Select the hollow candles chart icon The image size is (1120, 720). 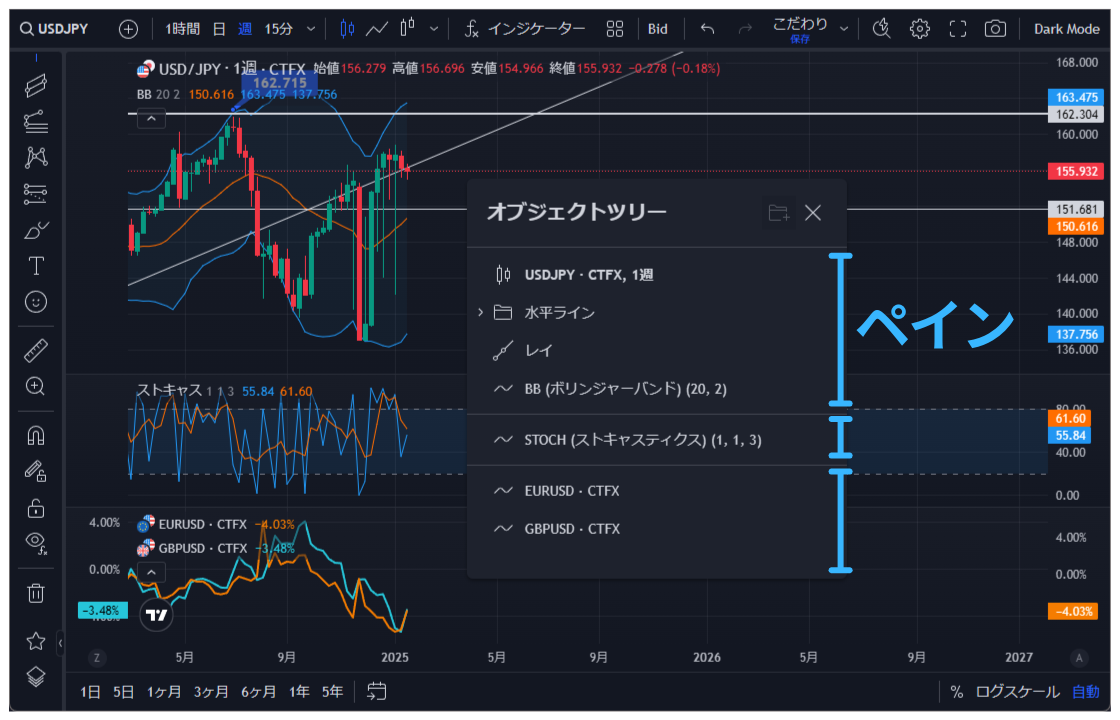pyautogui.click(x=407, y=29)
